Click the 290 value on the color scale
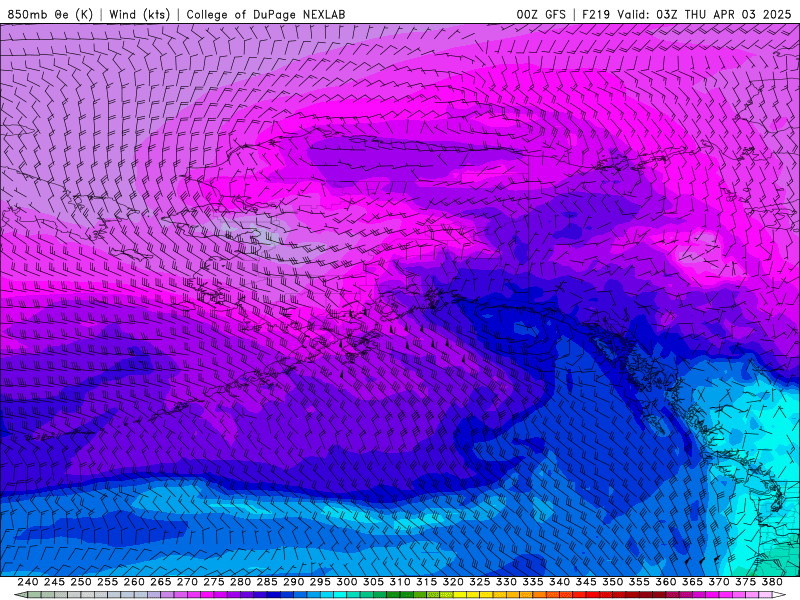The image size is (800, 600). tap(293, 582)
